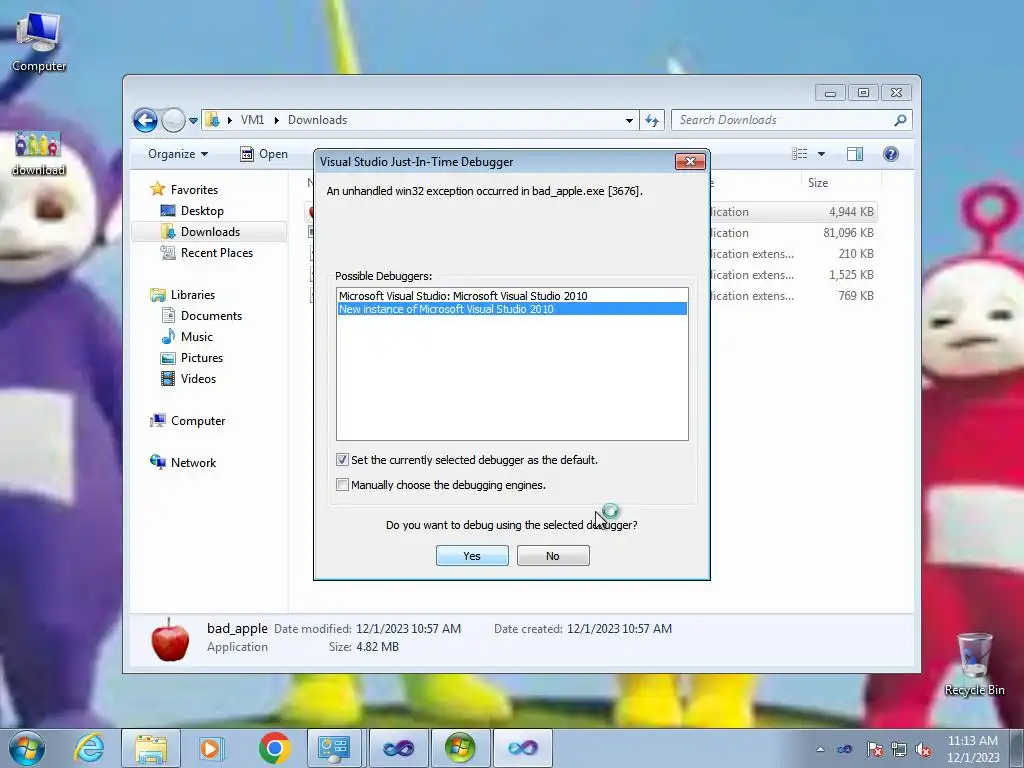Select the file row sized 1,525 KB
Viewport: 1024px width, 768px height.
793,275
